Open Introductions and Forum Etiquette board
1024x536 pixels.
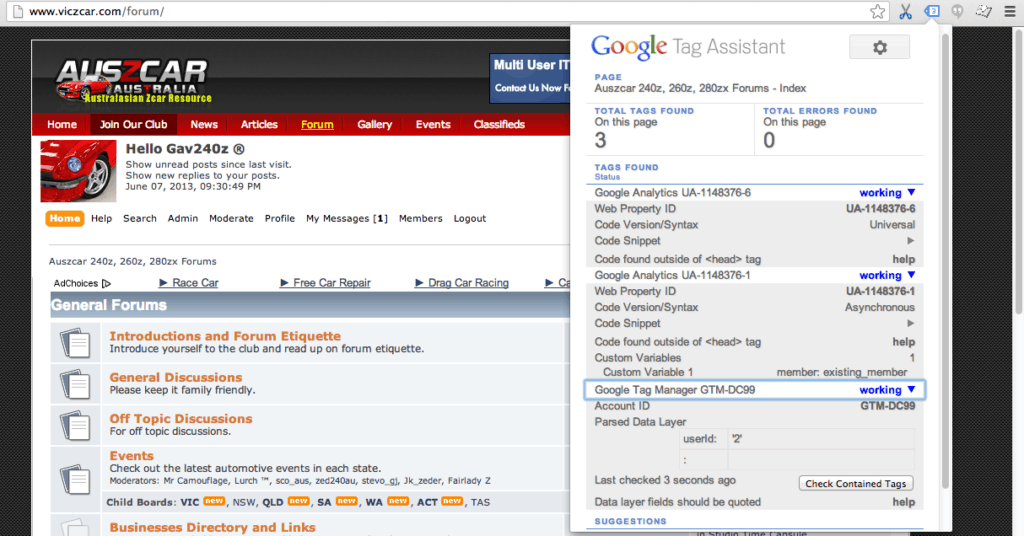coord(225,336)
